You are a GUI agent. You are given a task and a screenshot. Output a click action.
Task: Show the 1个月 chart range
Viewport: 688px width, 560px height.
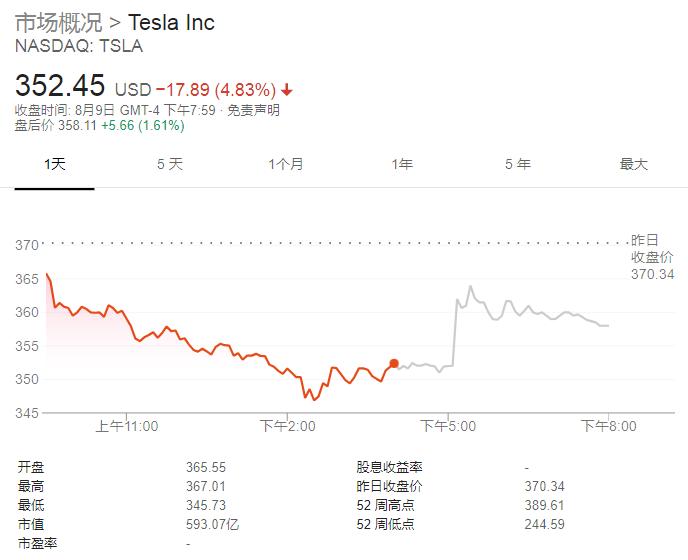286,164
